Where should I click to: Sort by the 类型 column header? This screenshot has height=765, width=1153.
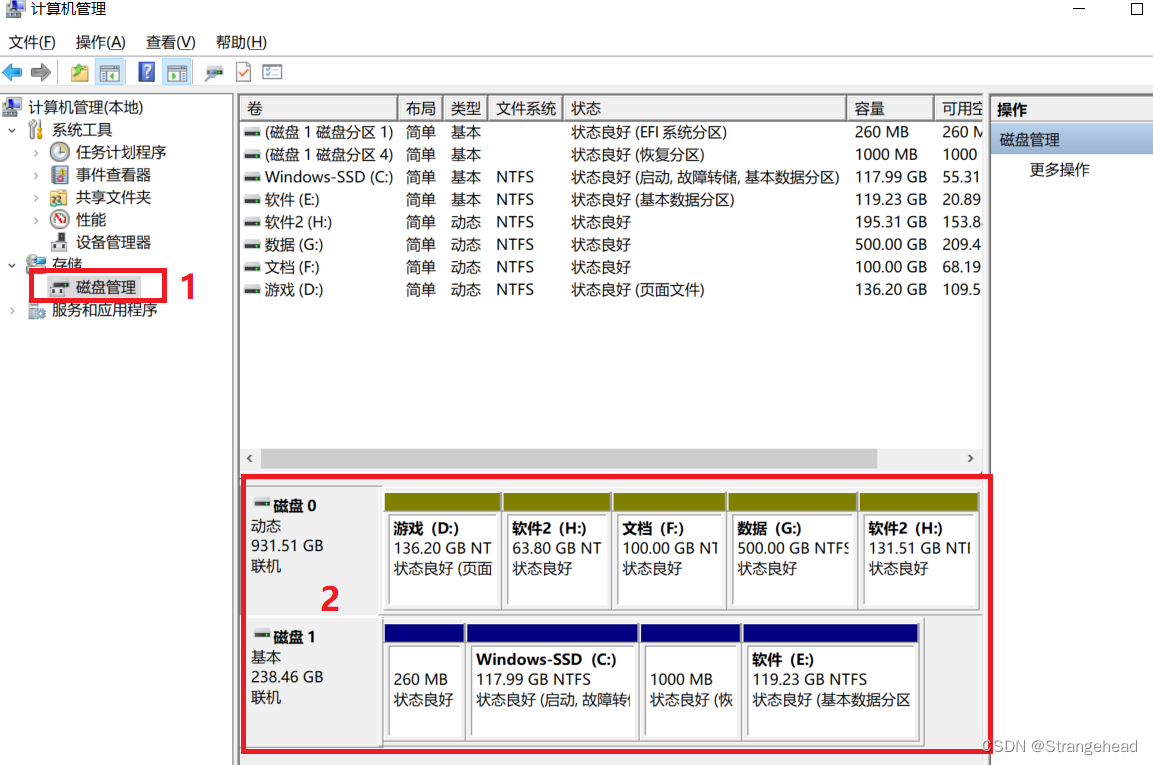[x=465, y=109]
